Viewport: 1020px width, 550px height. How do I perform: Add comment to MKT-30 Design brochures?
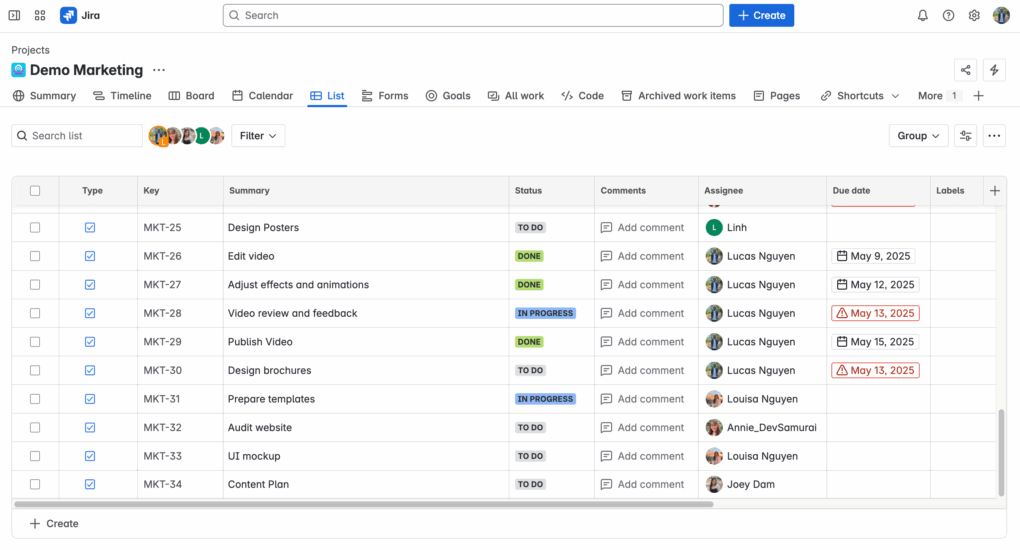click(x=643, y=370)
